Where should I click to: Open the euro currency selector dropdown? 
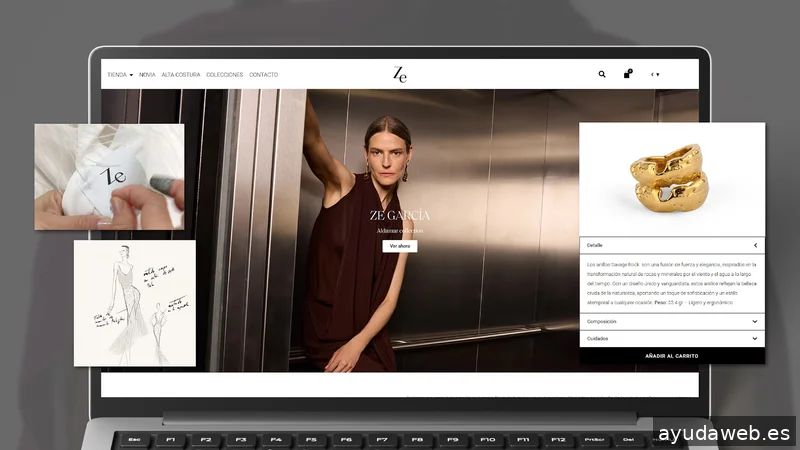pos(655,74)
